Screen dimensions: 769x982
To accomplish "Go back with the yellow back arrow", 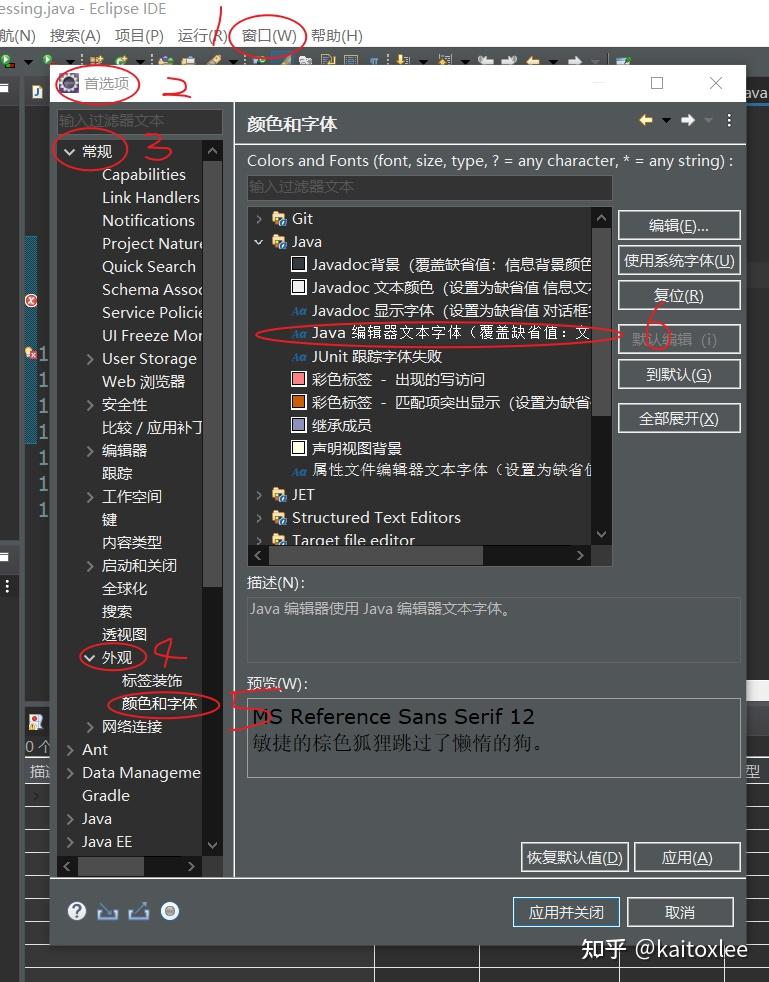I will (646, 120).
